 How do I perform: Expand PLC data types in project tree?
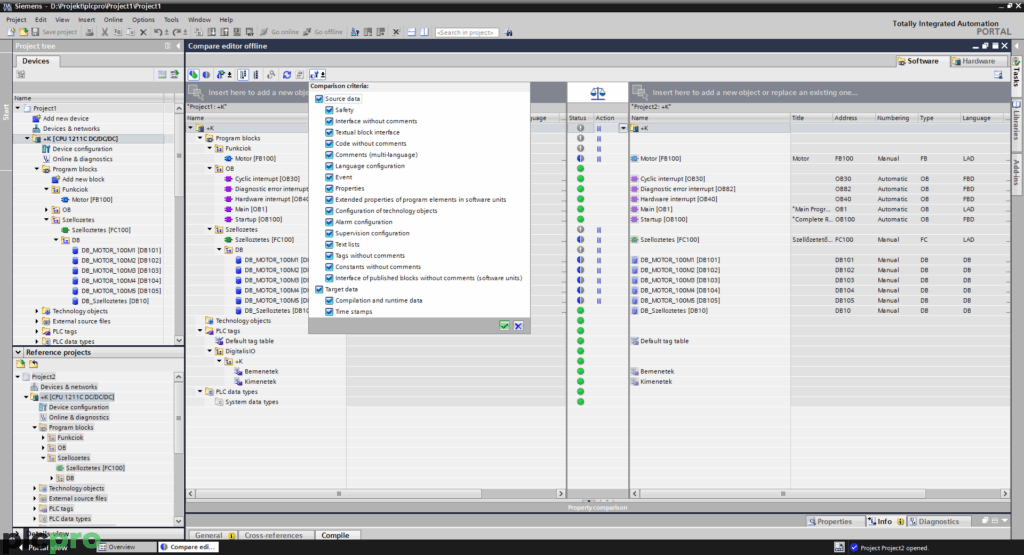(x=37, y=341)
